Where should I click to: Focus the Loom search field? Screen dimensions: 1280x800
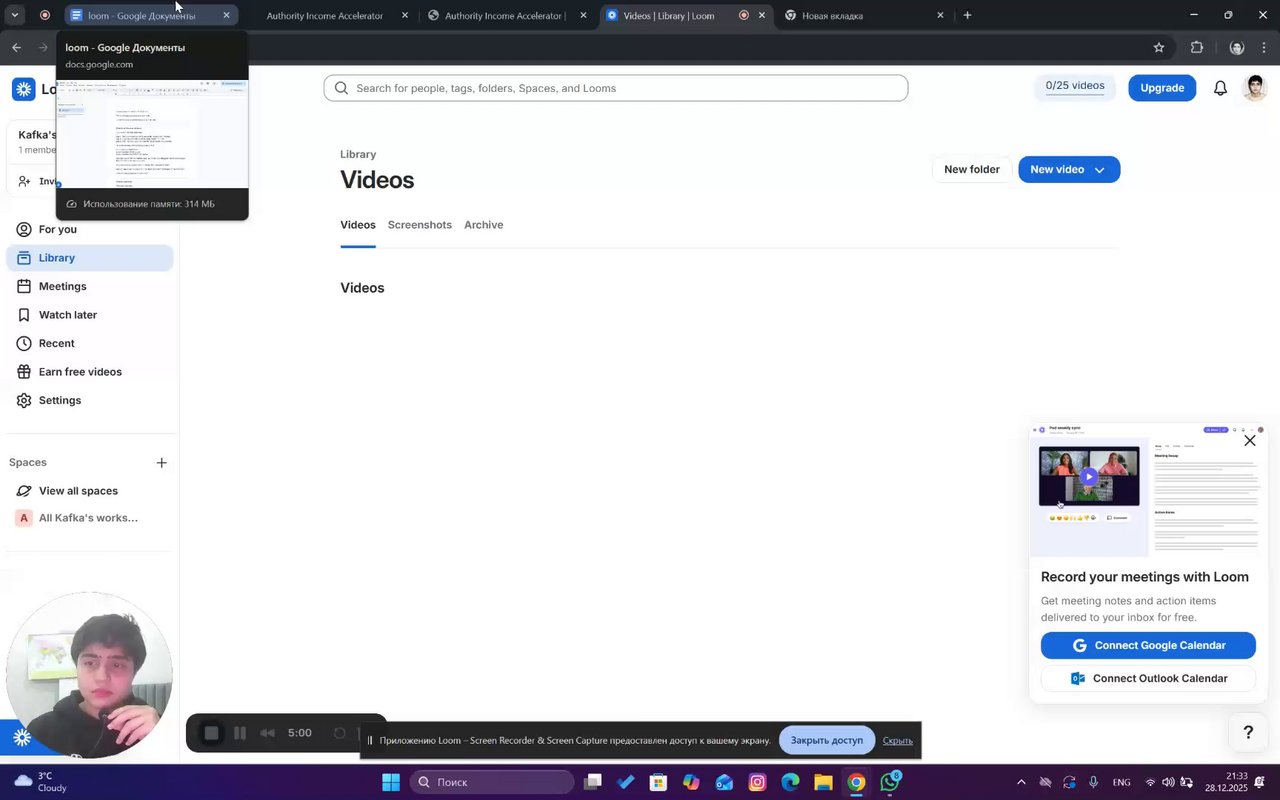(616, 88)
